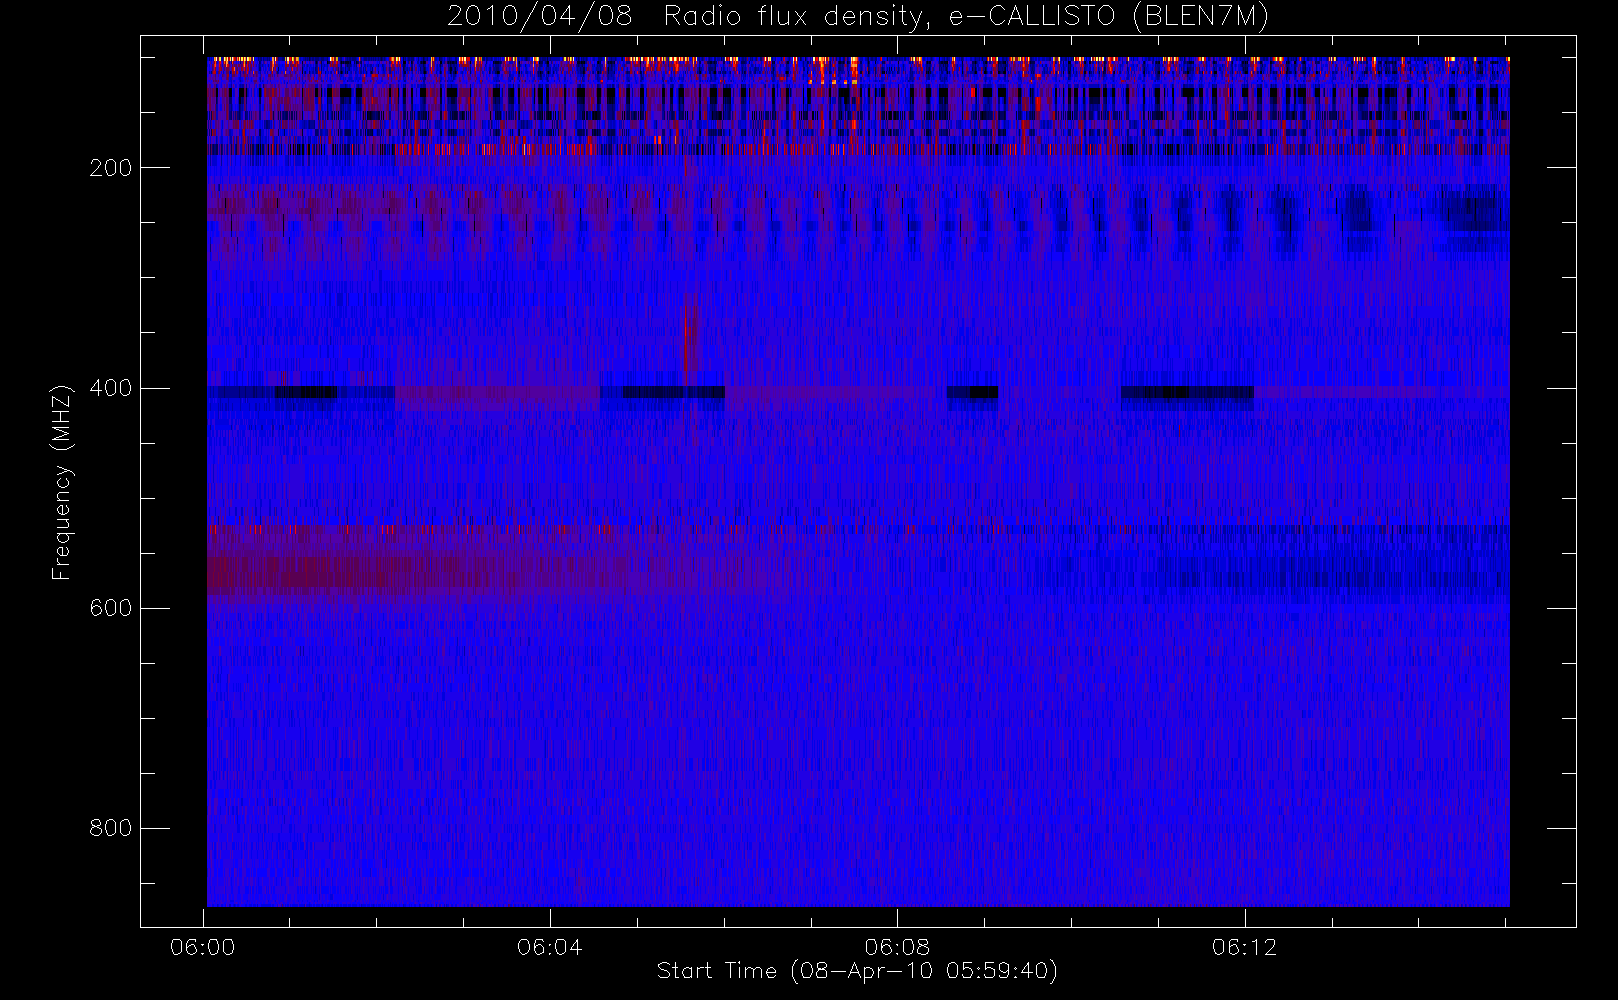Click the red radio burst spike above 400 MHz
The image size is (1618, 1000).
pyautogui.click(x=690, y=345)
